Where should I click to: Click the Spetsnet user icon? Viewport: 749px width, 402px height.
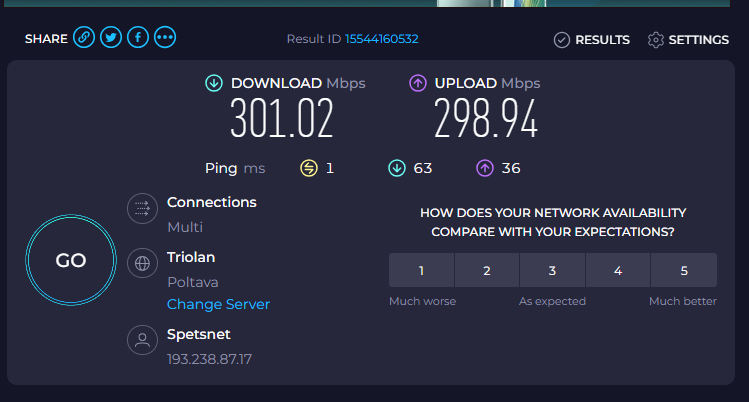(142, 340)
